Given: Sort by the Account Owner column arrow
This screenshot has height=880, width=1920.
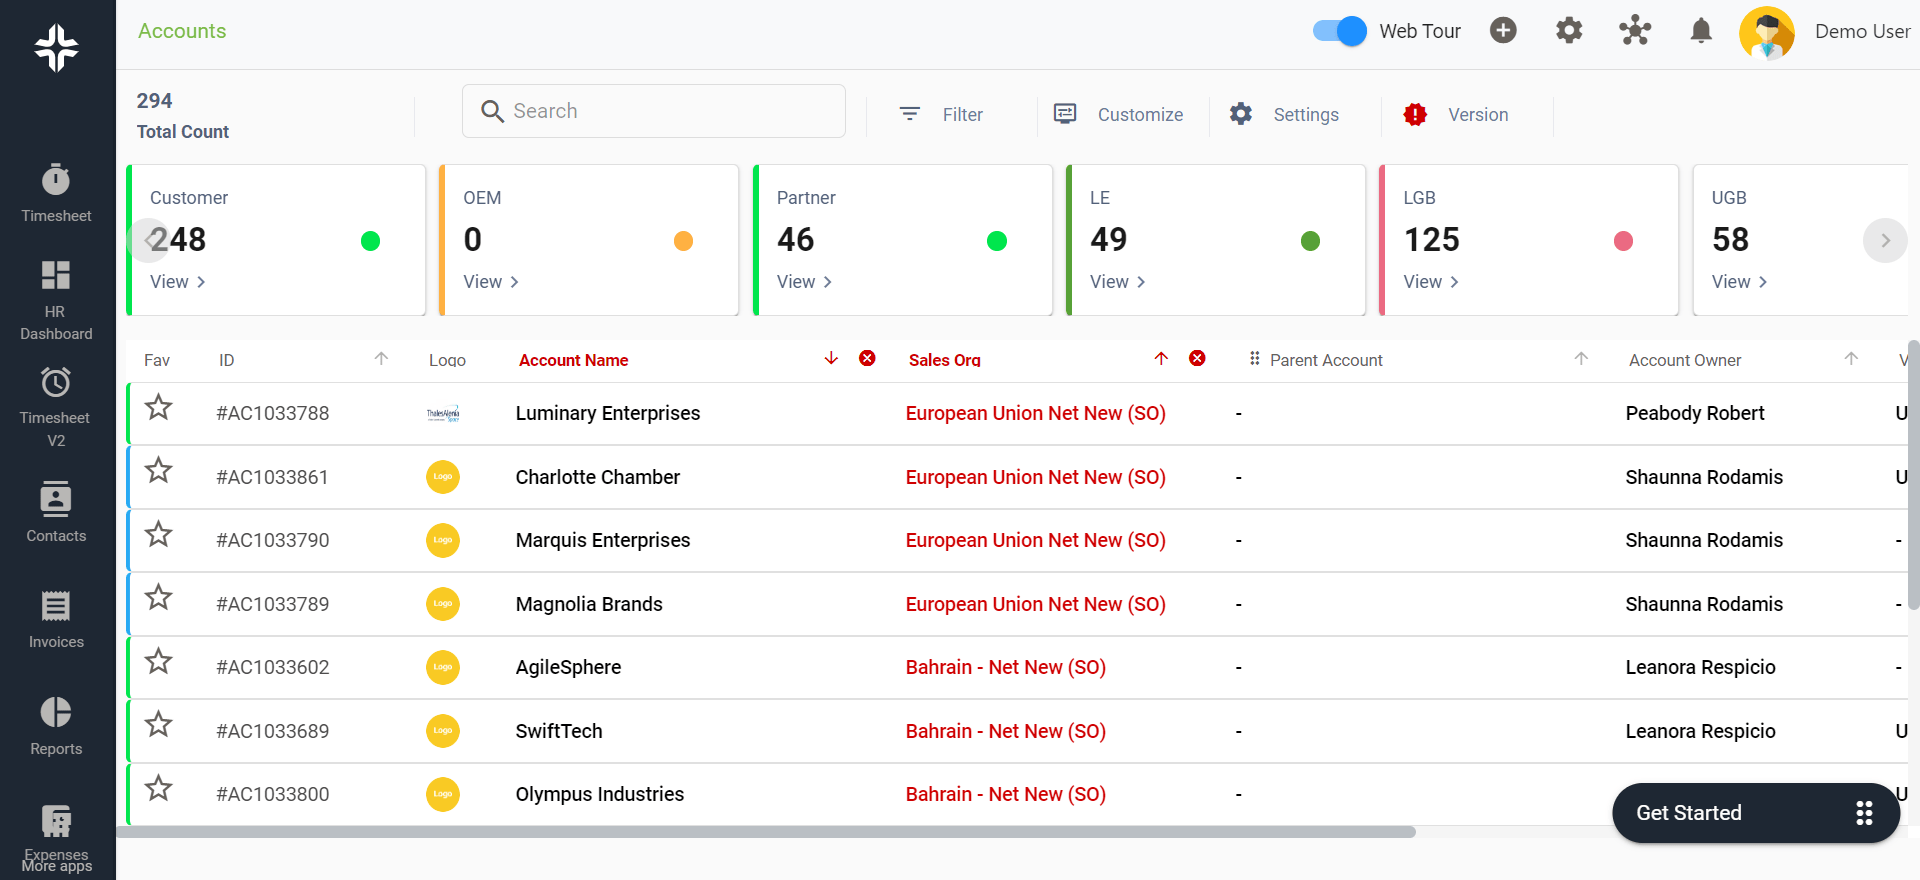Looking at the screenshot, I should tap(1851, 359).
